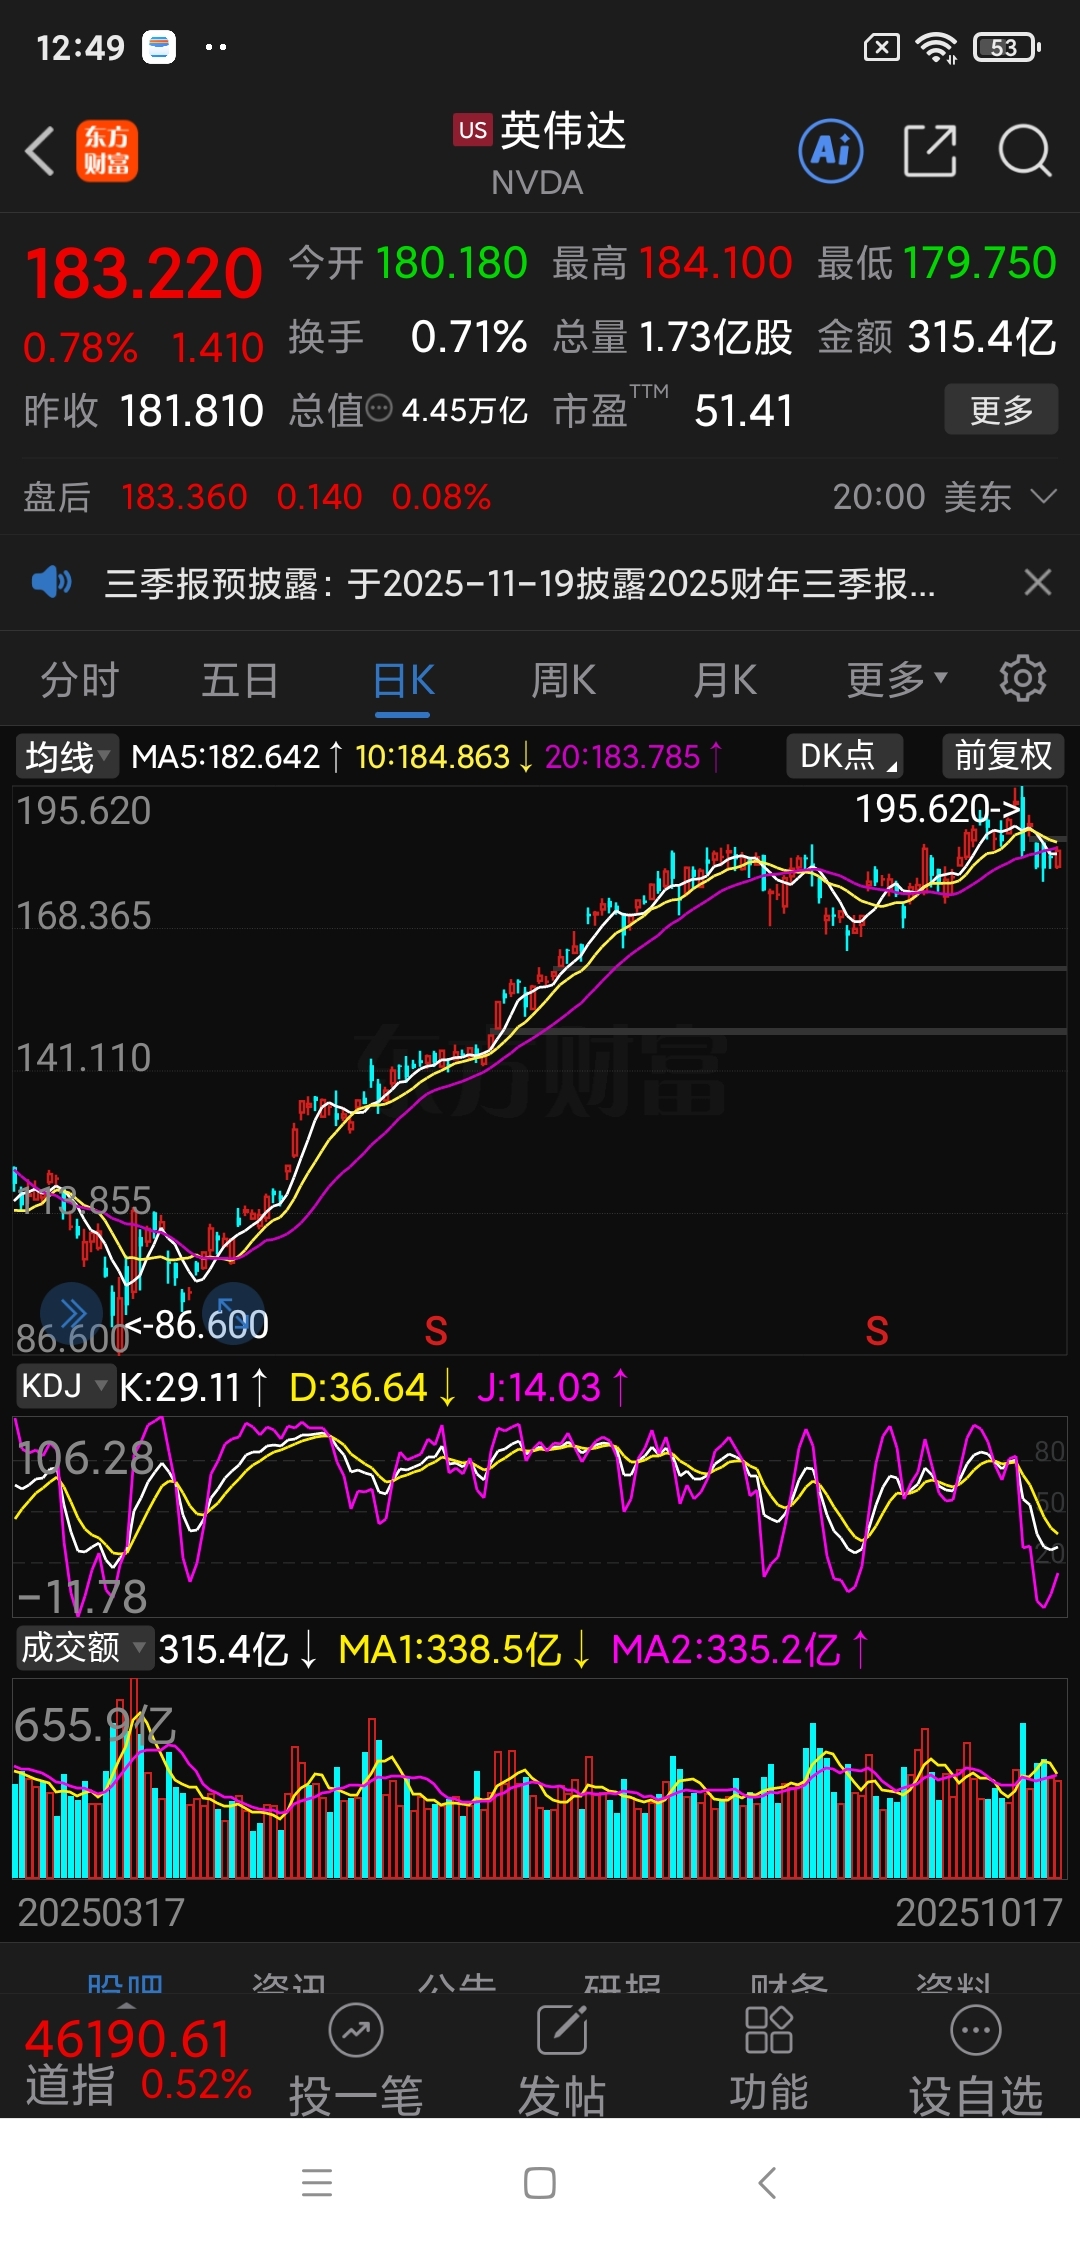Tap the 更多 quote details button
This screenshot has width=1080, height=2248.
(x=1001, y=409)
